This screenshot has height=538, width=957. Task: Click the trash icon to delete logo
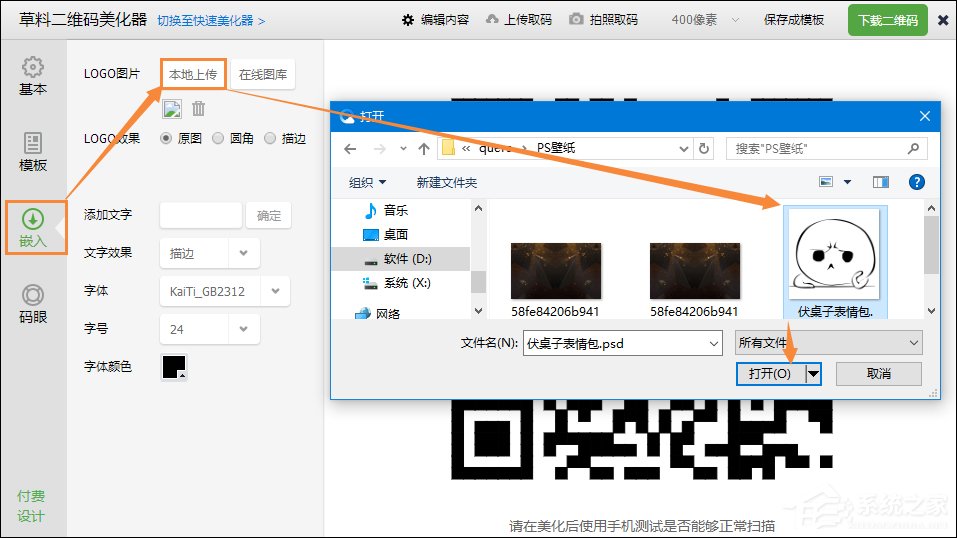point(199,109)
